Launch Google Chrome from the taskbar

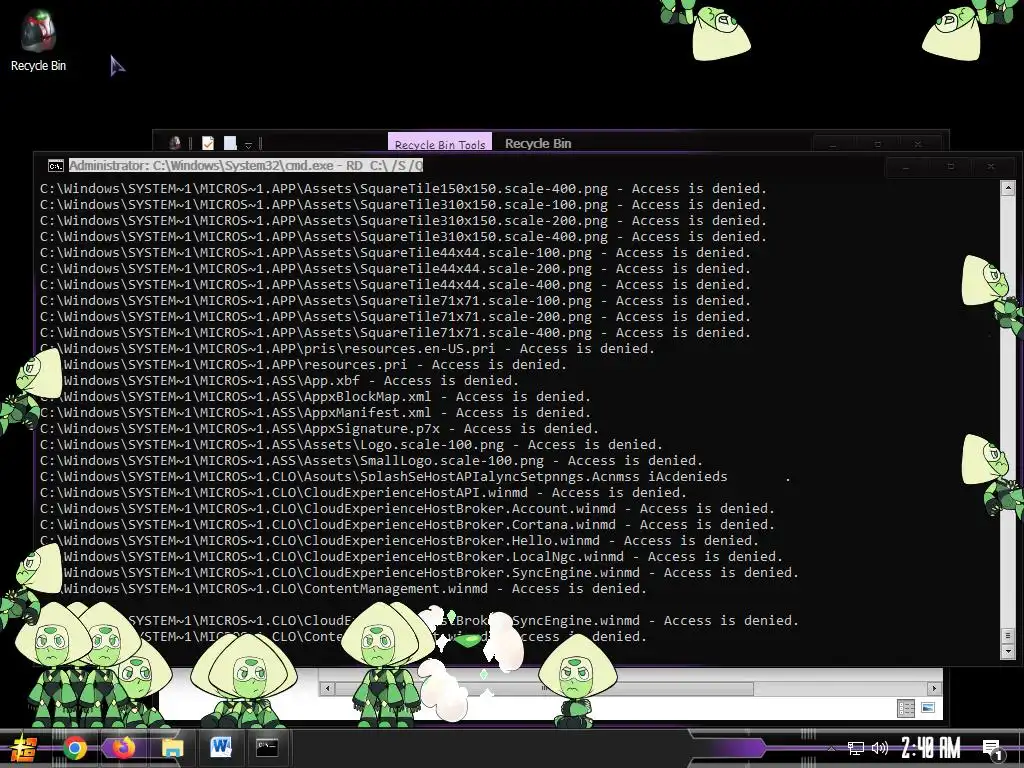(x=74, y=748)
